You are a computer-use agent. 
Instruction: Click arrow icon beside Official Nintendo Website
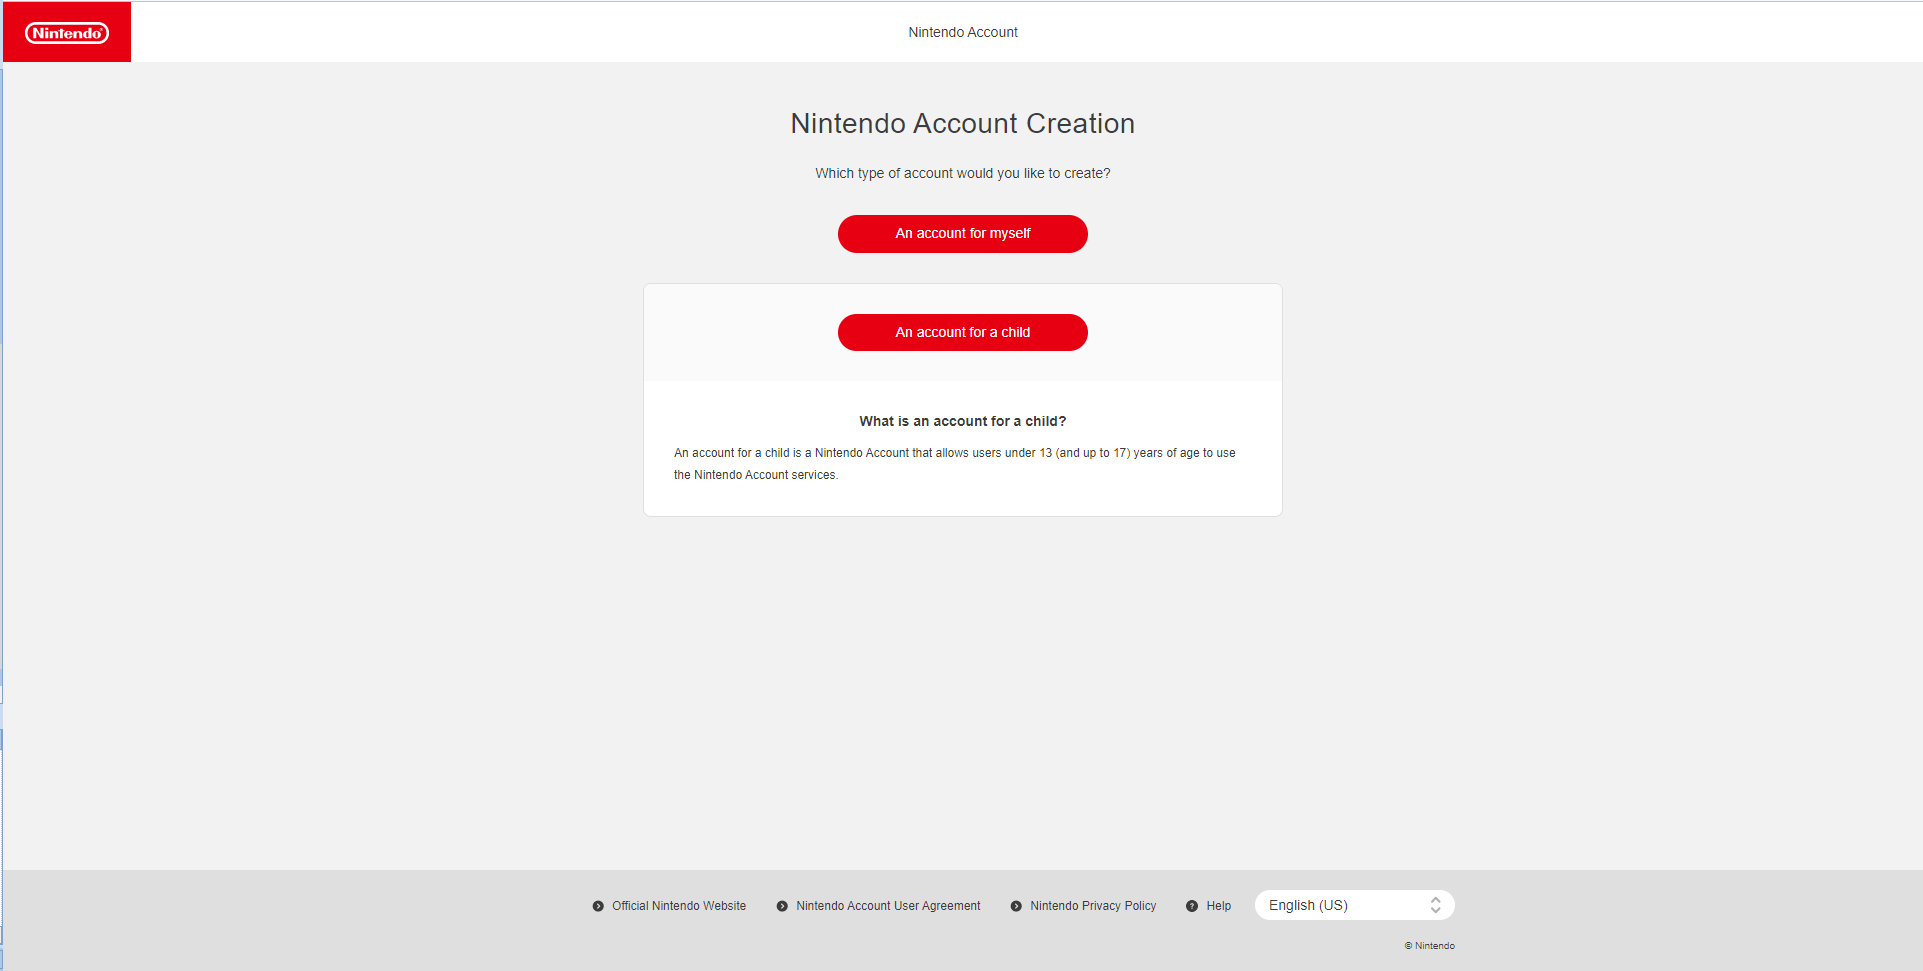tap(598, 906)
